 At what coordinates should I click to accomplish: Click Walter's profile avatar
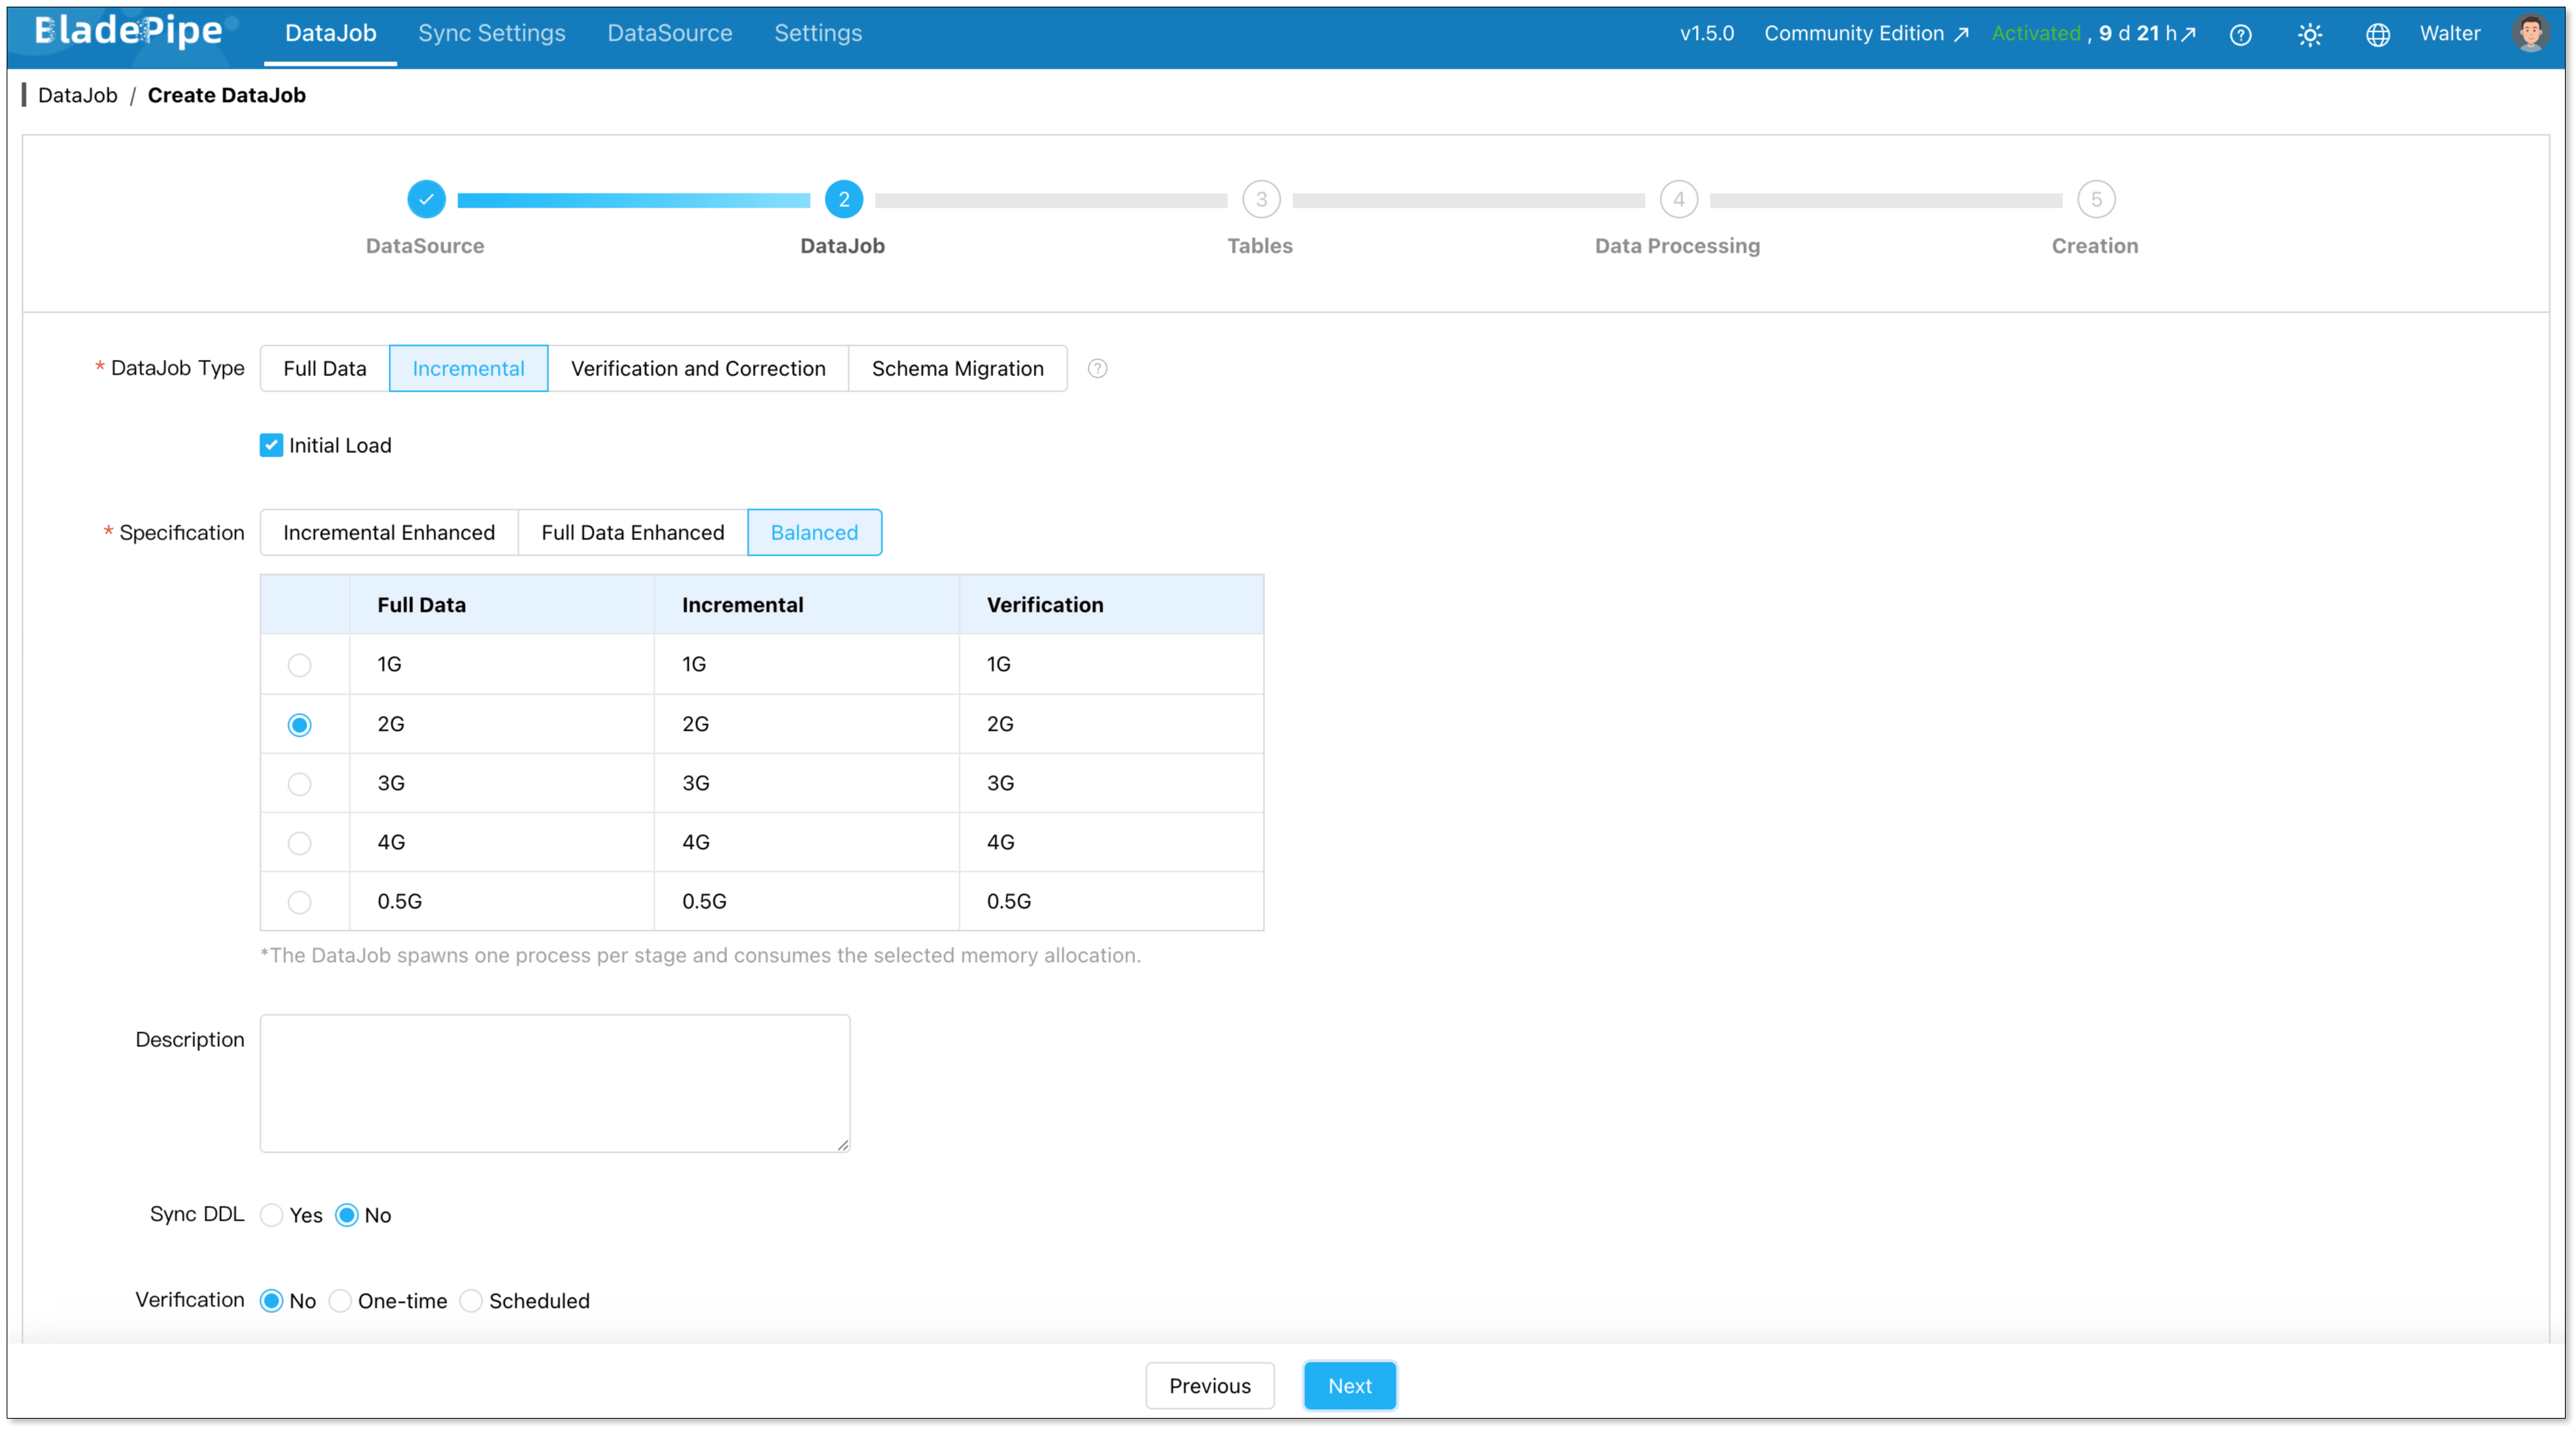click(x=2530, y=33)
